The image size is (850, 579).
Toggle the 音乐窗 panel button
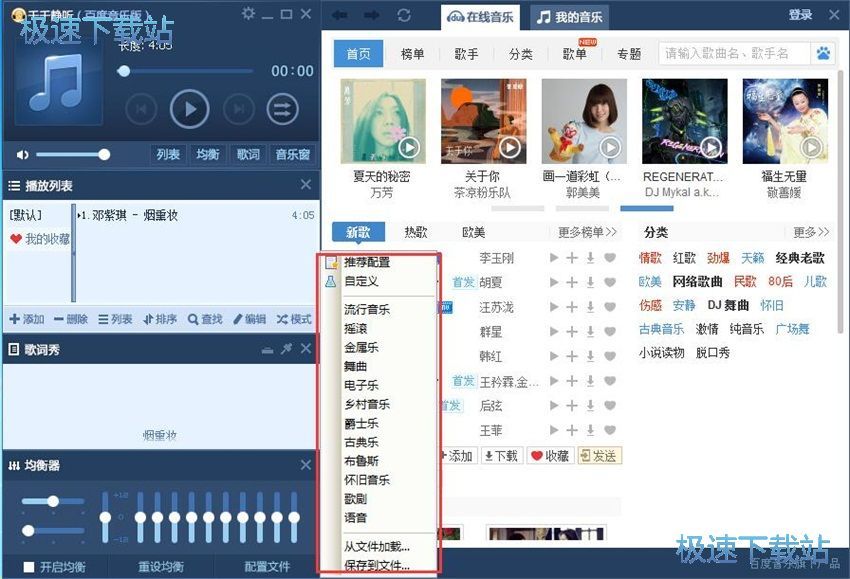point(293,155)
